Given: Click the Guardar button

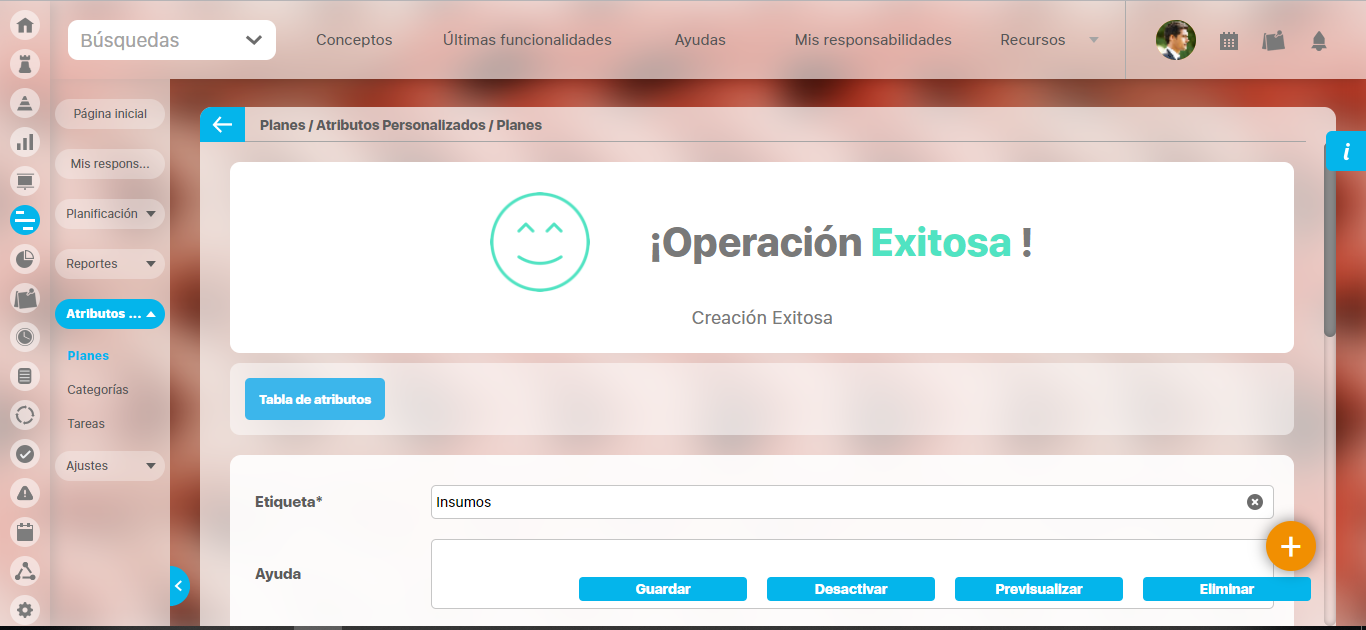Looking at the screenshot, I should [662, 589].
